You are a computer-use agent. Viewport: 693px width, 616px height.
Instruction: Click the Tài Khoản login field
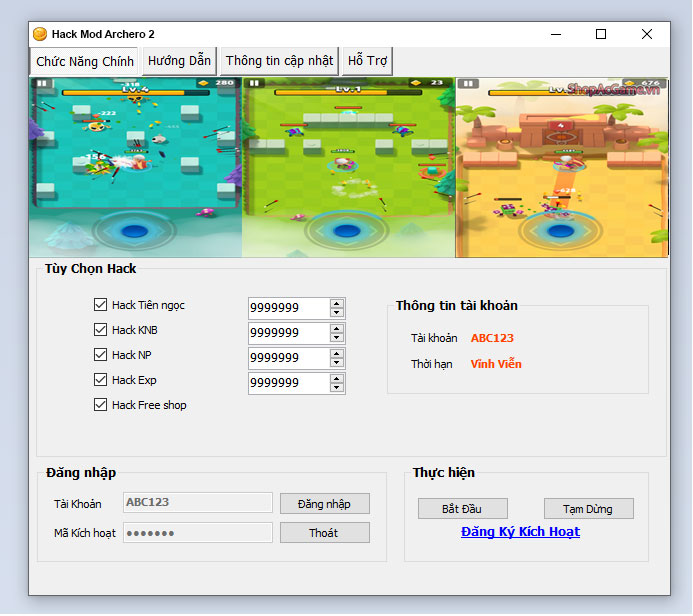198,502
